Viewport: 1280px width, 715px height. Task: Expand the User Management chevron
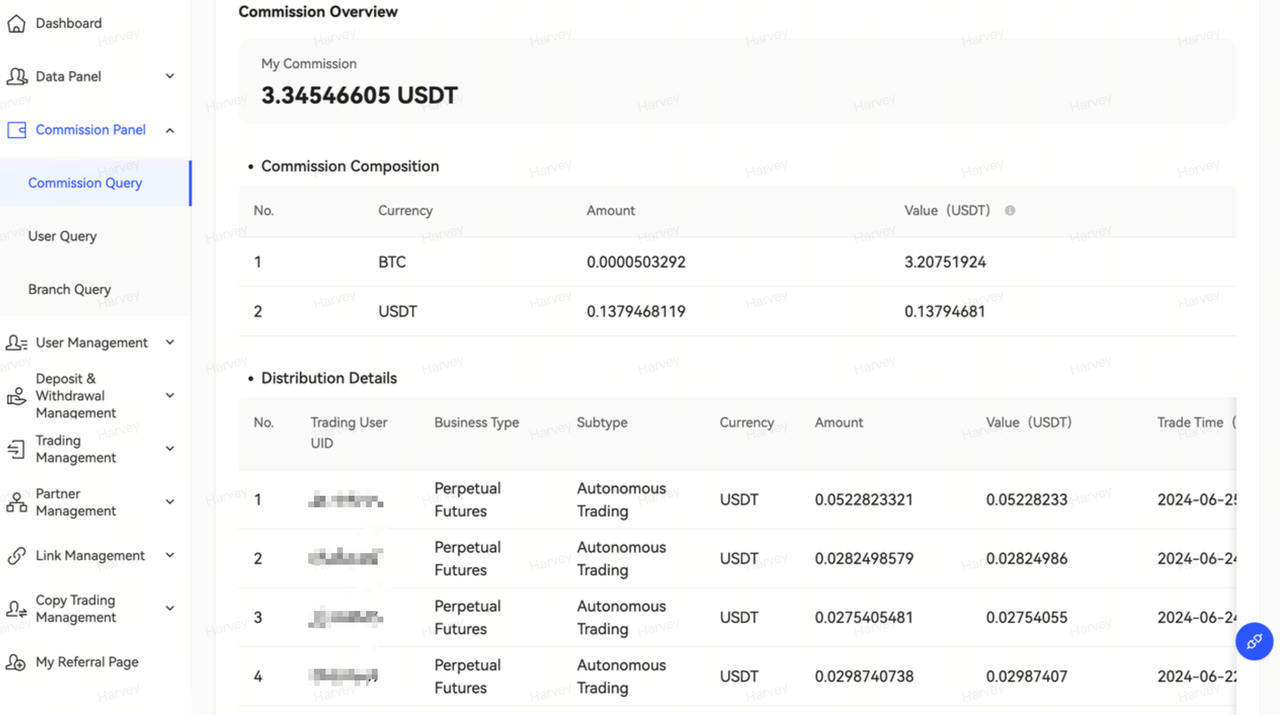(x=170, y=343)
